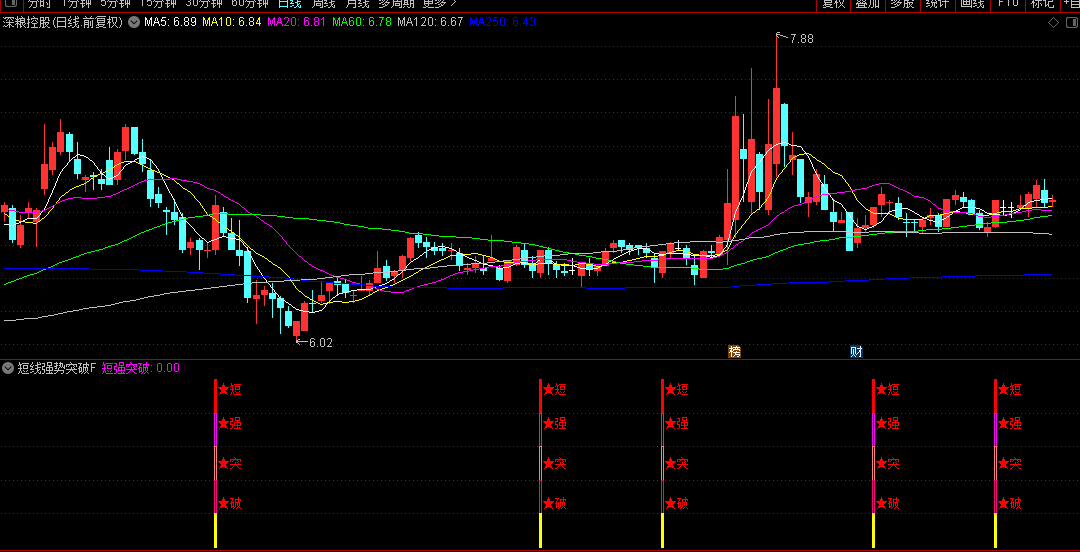Click the ★短 star in the leftmost signal column

pos(229,389)
